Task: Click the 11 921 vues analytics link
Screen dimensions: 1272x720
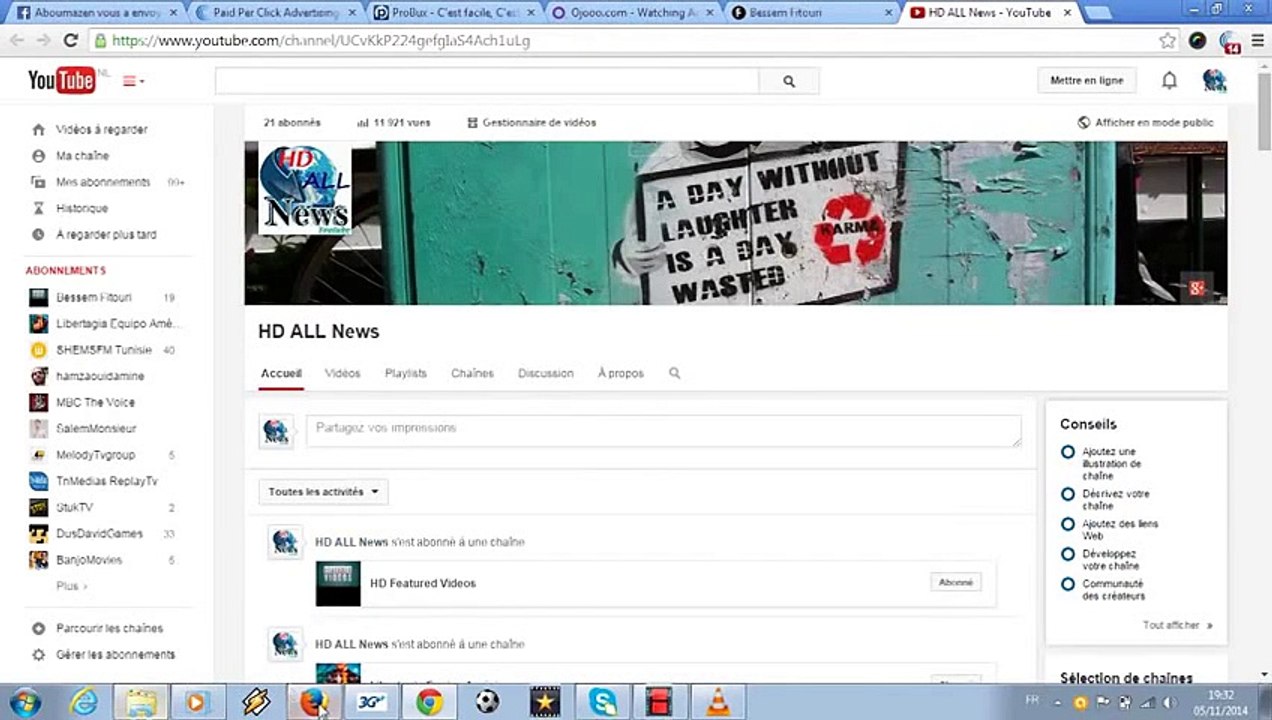Action: (394, 123)
